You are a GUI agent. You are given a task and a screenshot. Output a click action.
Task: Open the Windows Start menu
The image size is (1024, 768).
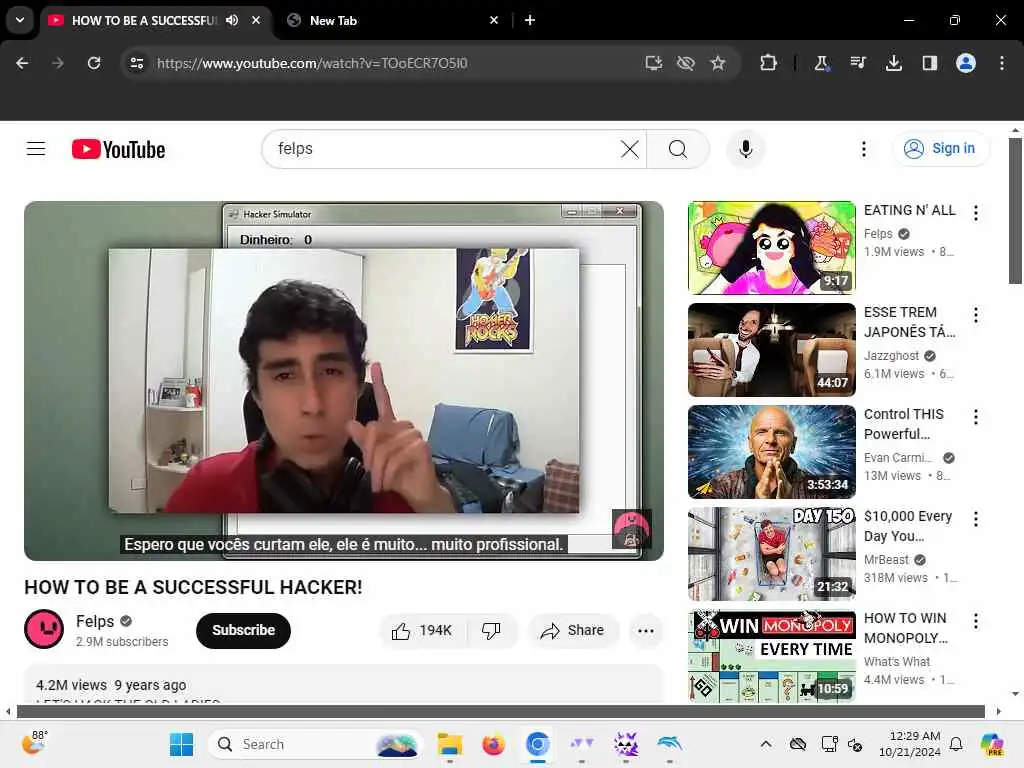tap(181, 744)
